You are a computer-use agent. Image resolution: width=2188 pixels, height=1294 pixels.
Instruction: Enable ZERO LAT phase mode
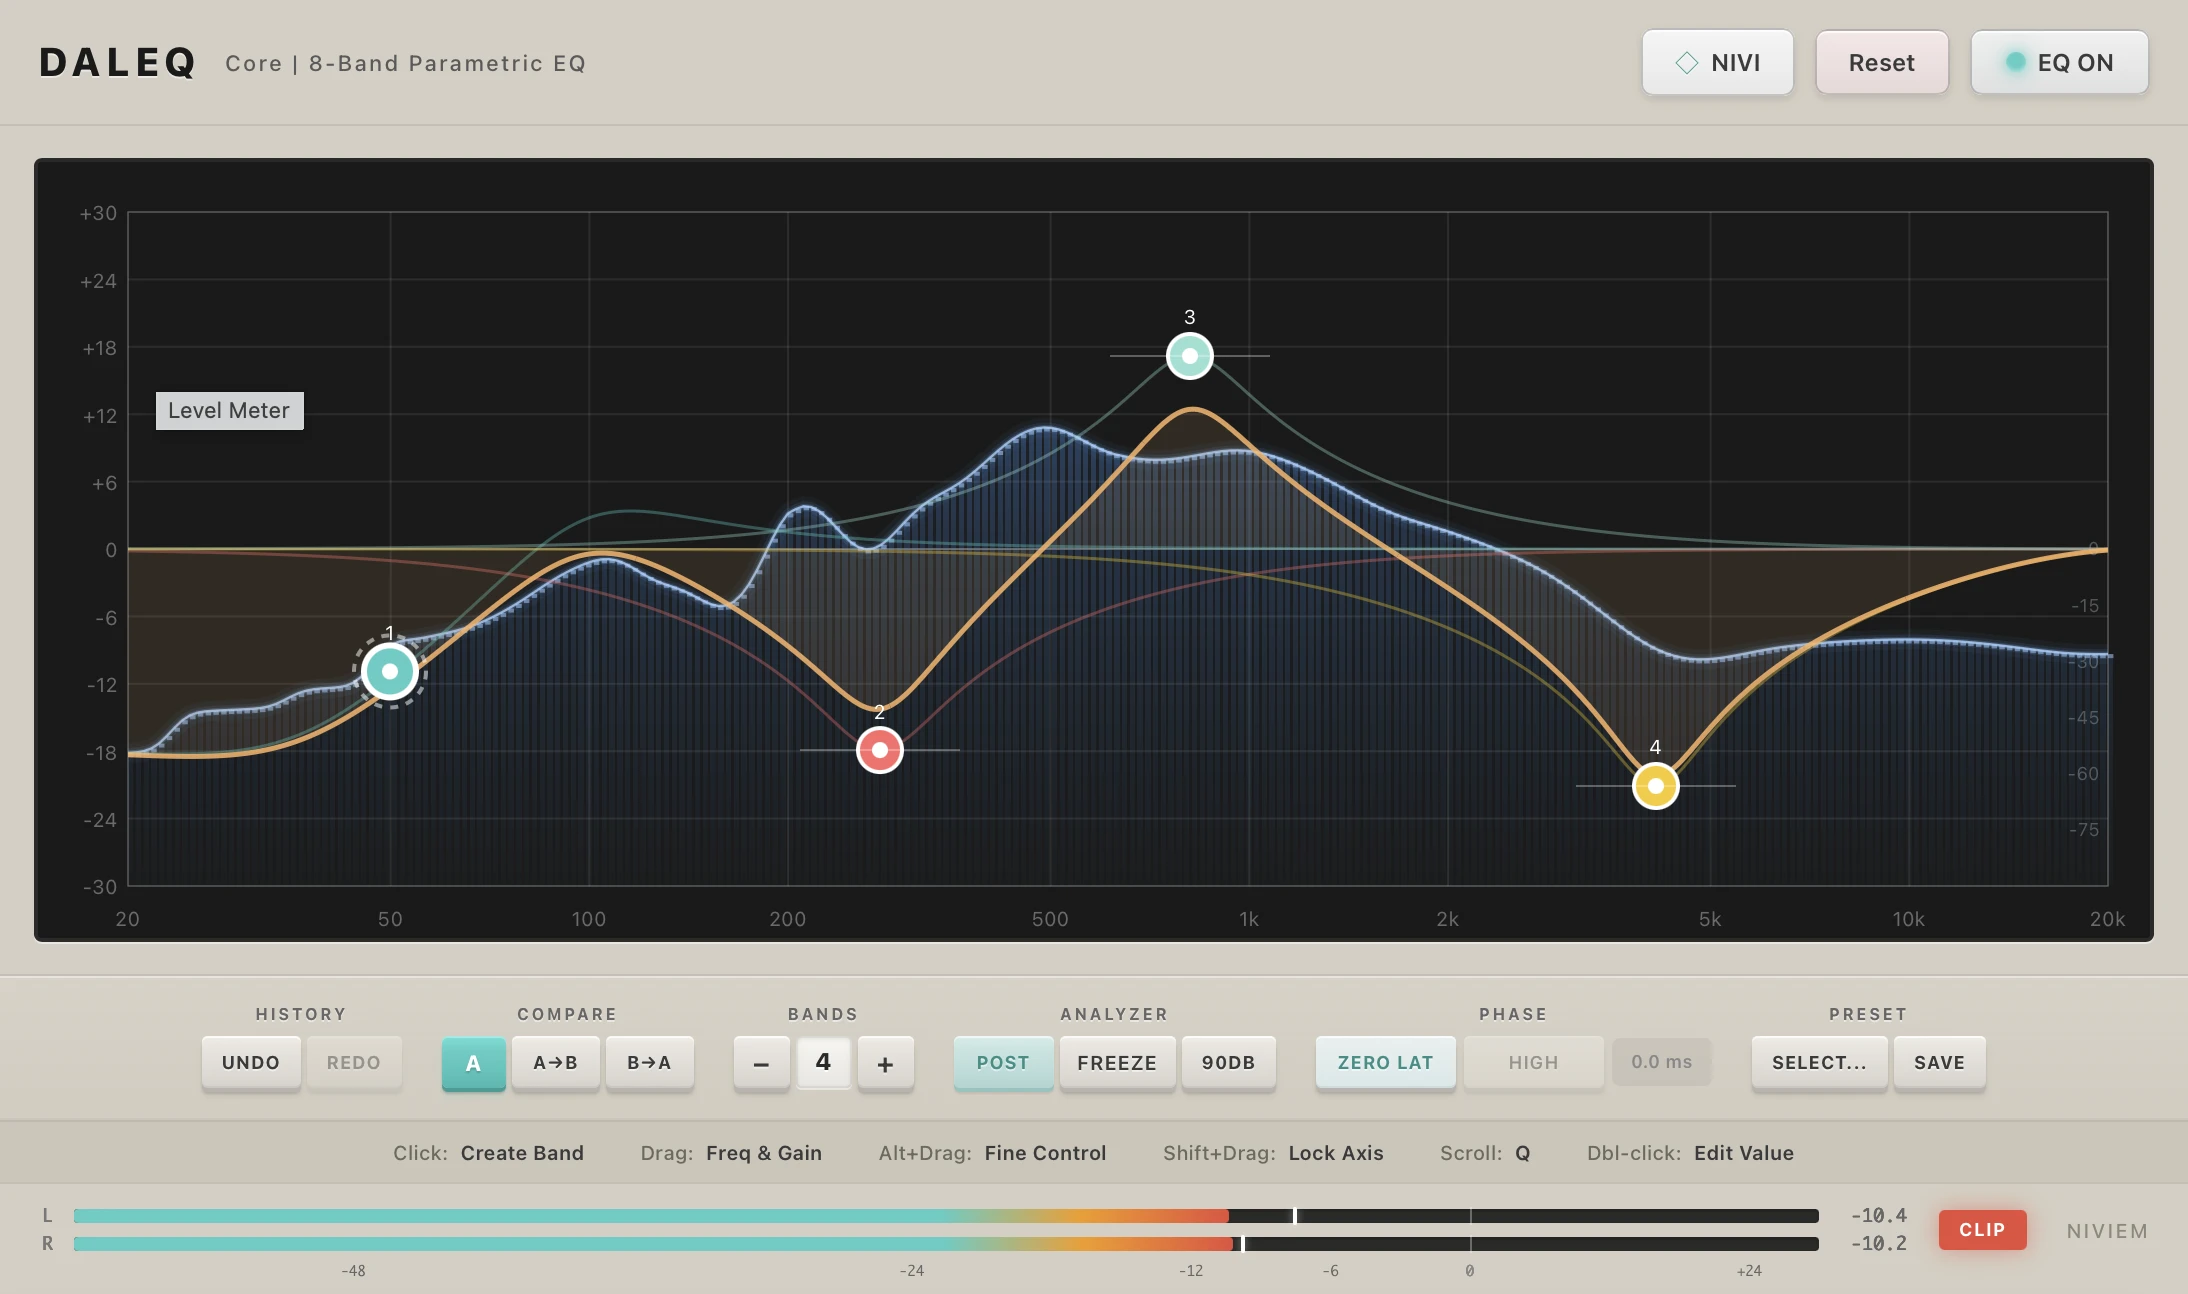pos(1386,1063)
